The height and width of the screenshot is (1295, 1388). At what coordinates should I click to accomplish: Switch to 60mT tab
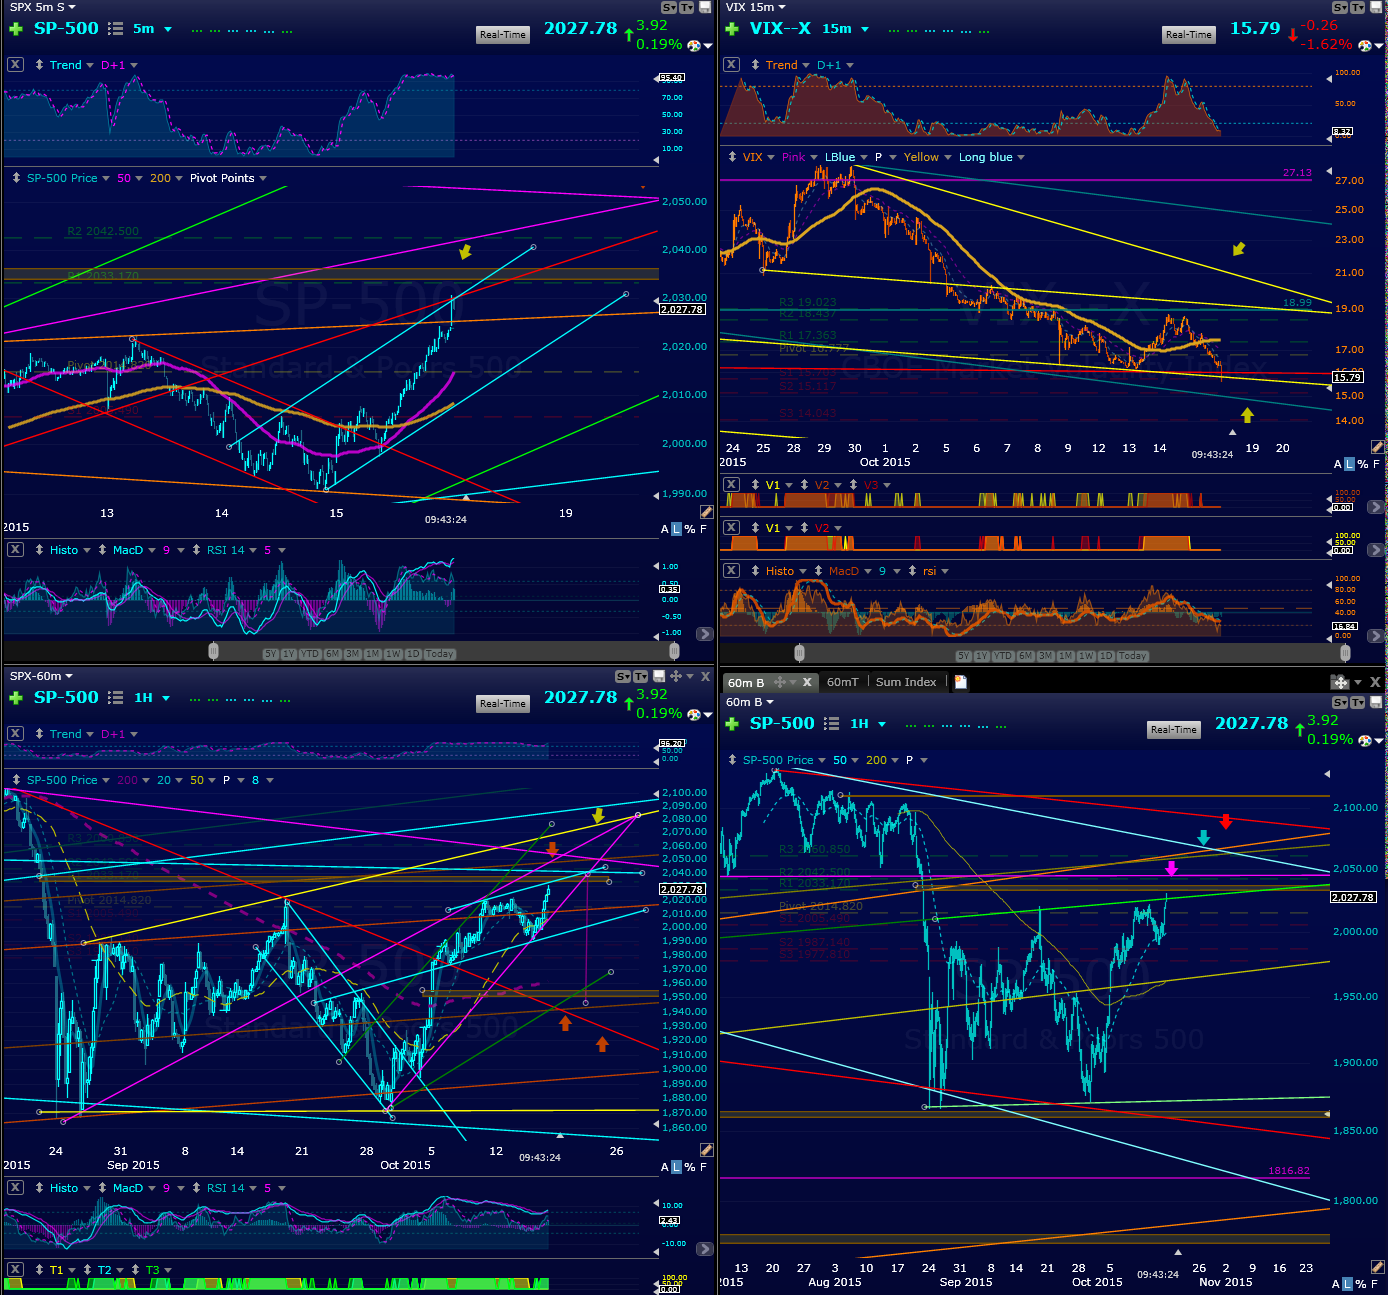coord(842,682)
